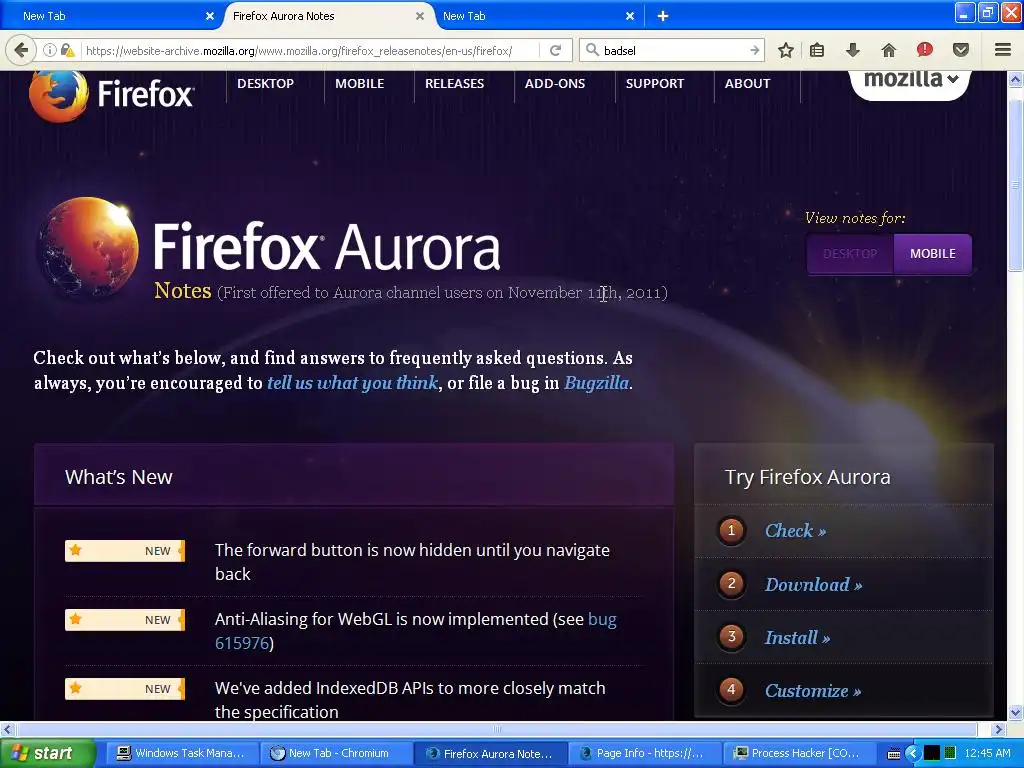Image resolution: width=1024 pixels, height=768 pixels.
Task: Click step 2 circle next to Download
Action: [x=731, y=584]
